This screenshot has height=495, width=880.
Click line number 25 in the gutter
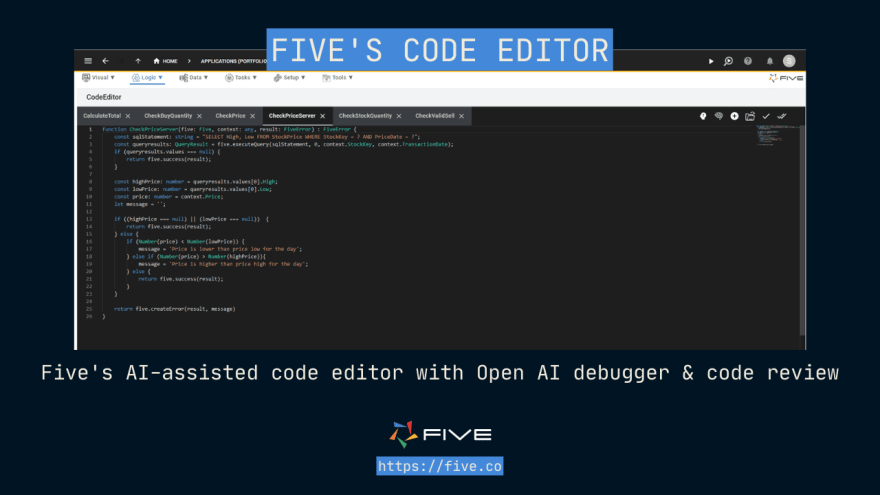click(x=89, y=309)
